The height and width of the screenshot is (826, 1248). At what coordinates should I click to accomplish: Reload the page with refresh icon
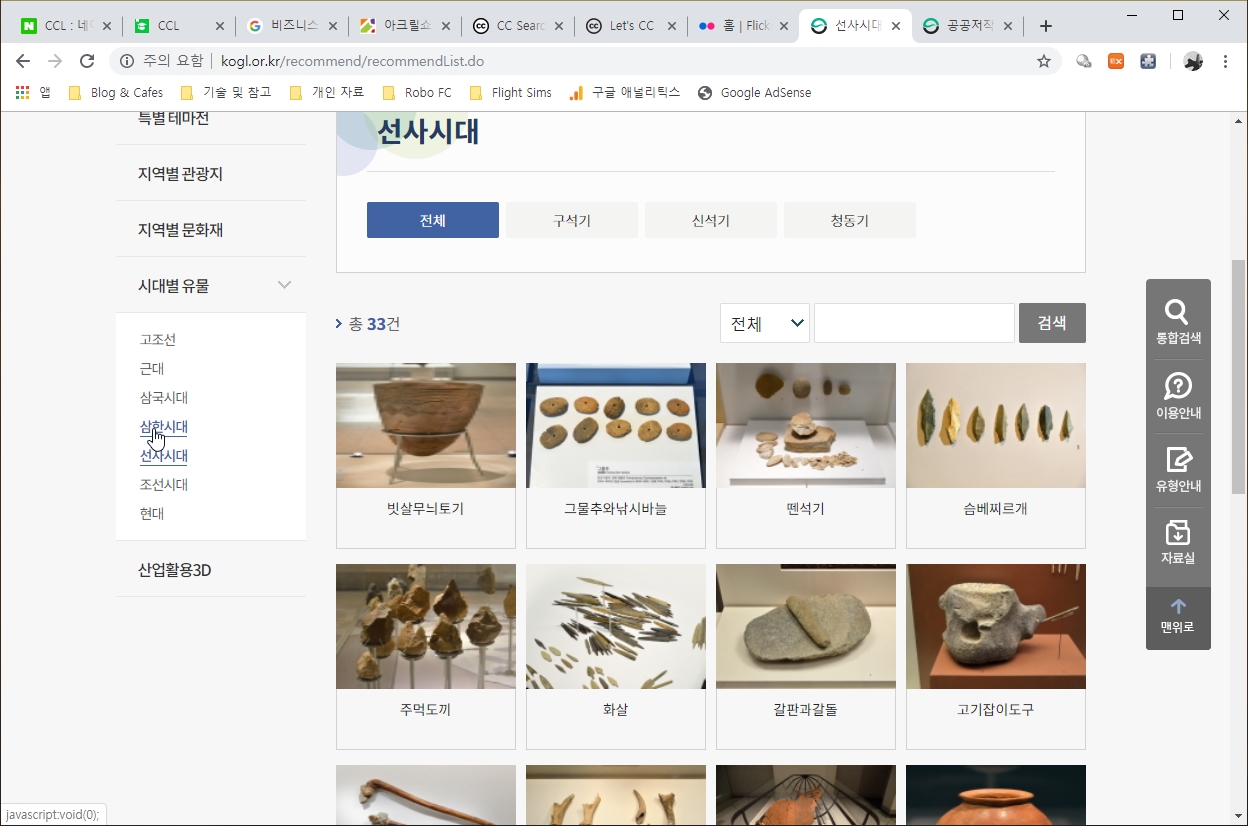click(x=87, y=61)
